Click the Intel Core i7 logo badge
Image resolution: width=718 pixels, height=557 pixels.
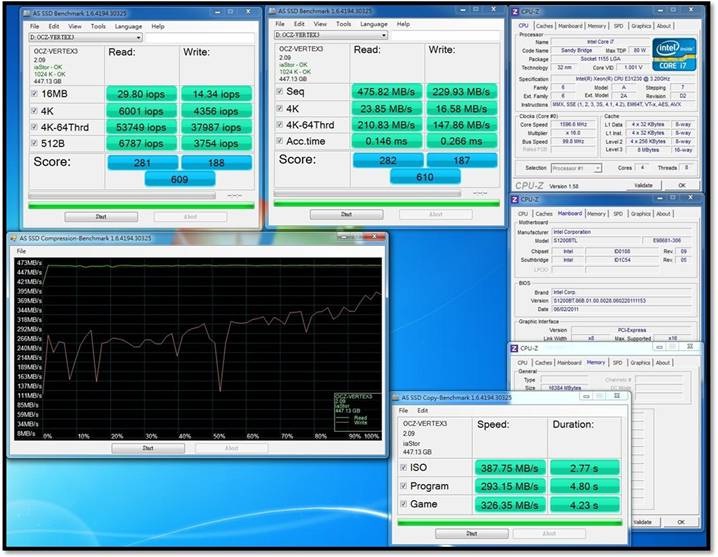tap(674, 55)
